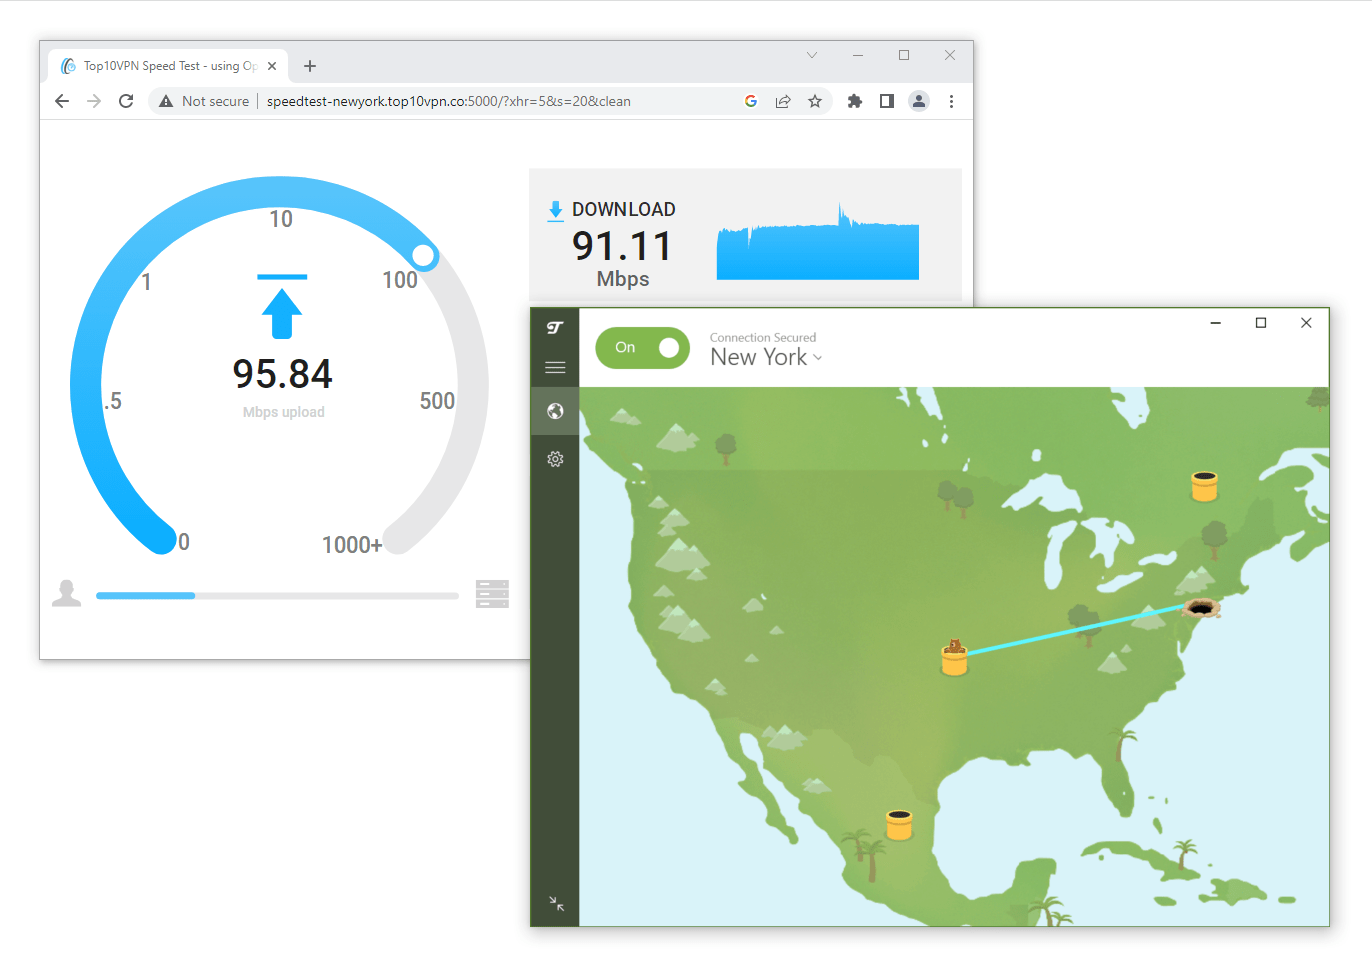The height and width of the screenshot is (969, 1372).
Task: Click the user silhouette icon on the speed test
Action: 66,593
